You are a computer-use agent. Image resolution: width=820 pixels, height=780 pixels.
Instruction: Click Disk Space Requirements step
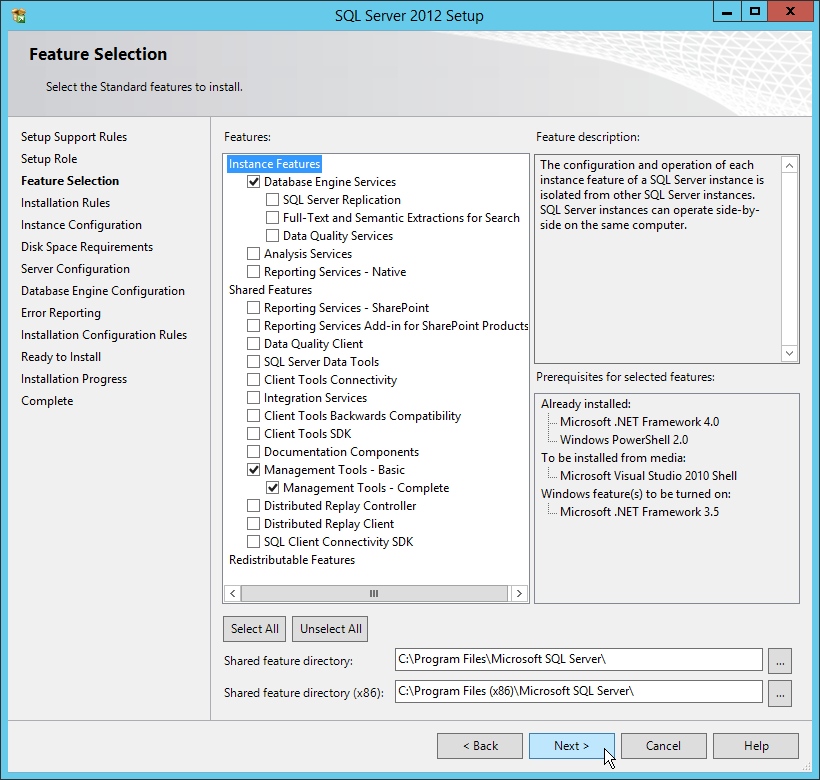pos(87,247)
